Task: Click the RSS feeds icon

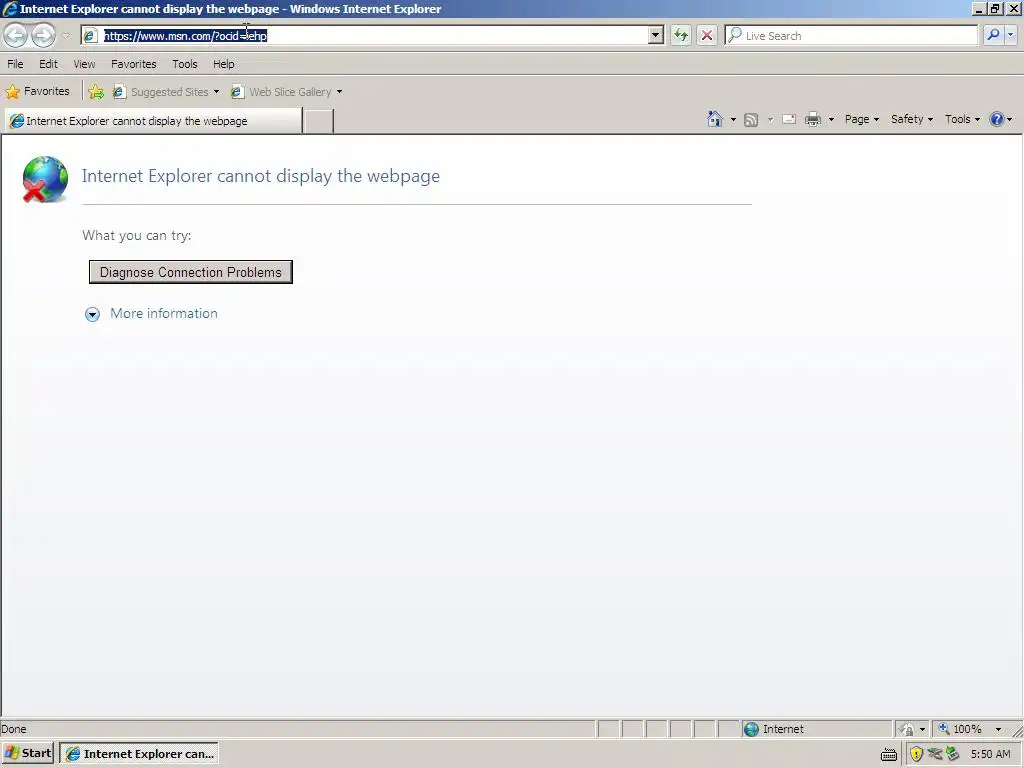Action: point(751,120)
